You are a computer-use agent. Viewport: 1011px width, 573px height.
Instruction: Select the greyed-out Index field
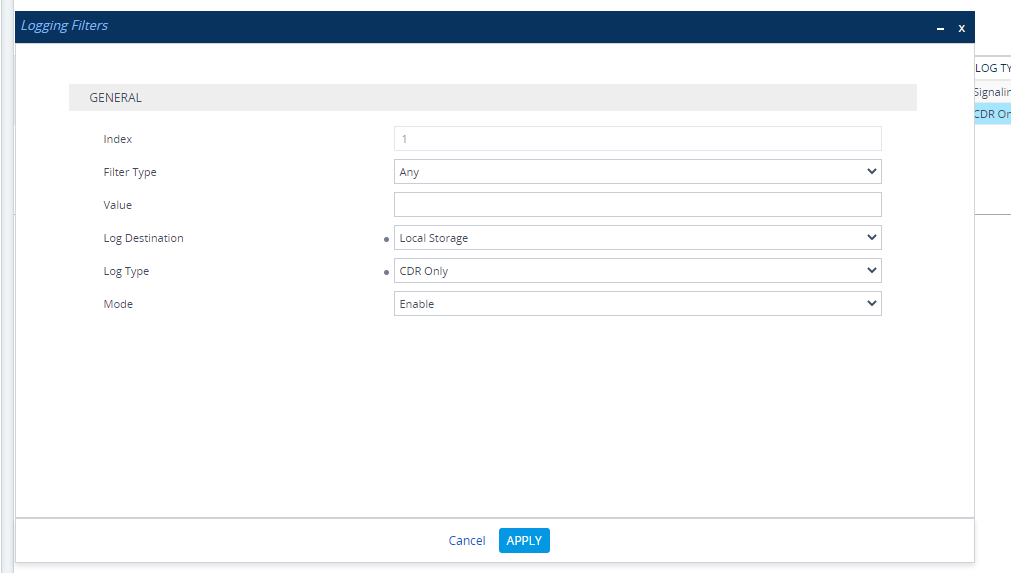(637, 139)
